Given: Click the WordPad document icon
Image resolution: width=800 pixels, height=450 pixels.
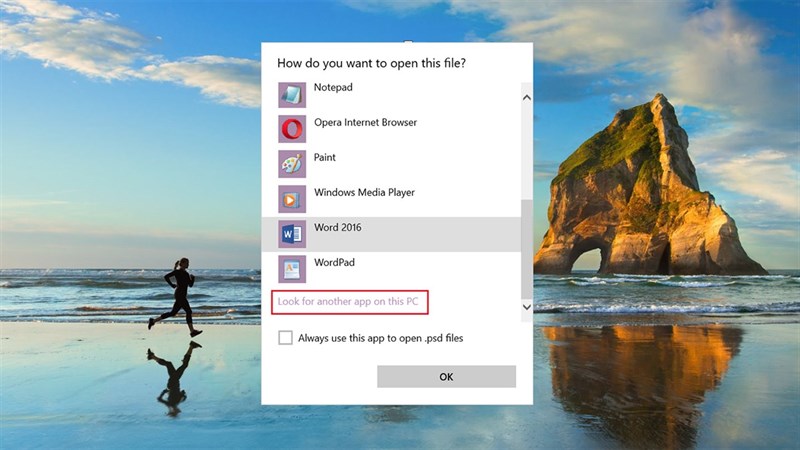Looking at the screenshot, I should tap(292, 269).
